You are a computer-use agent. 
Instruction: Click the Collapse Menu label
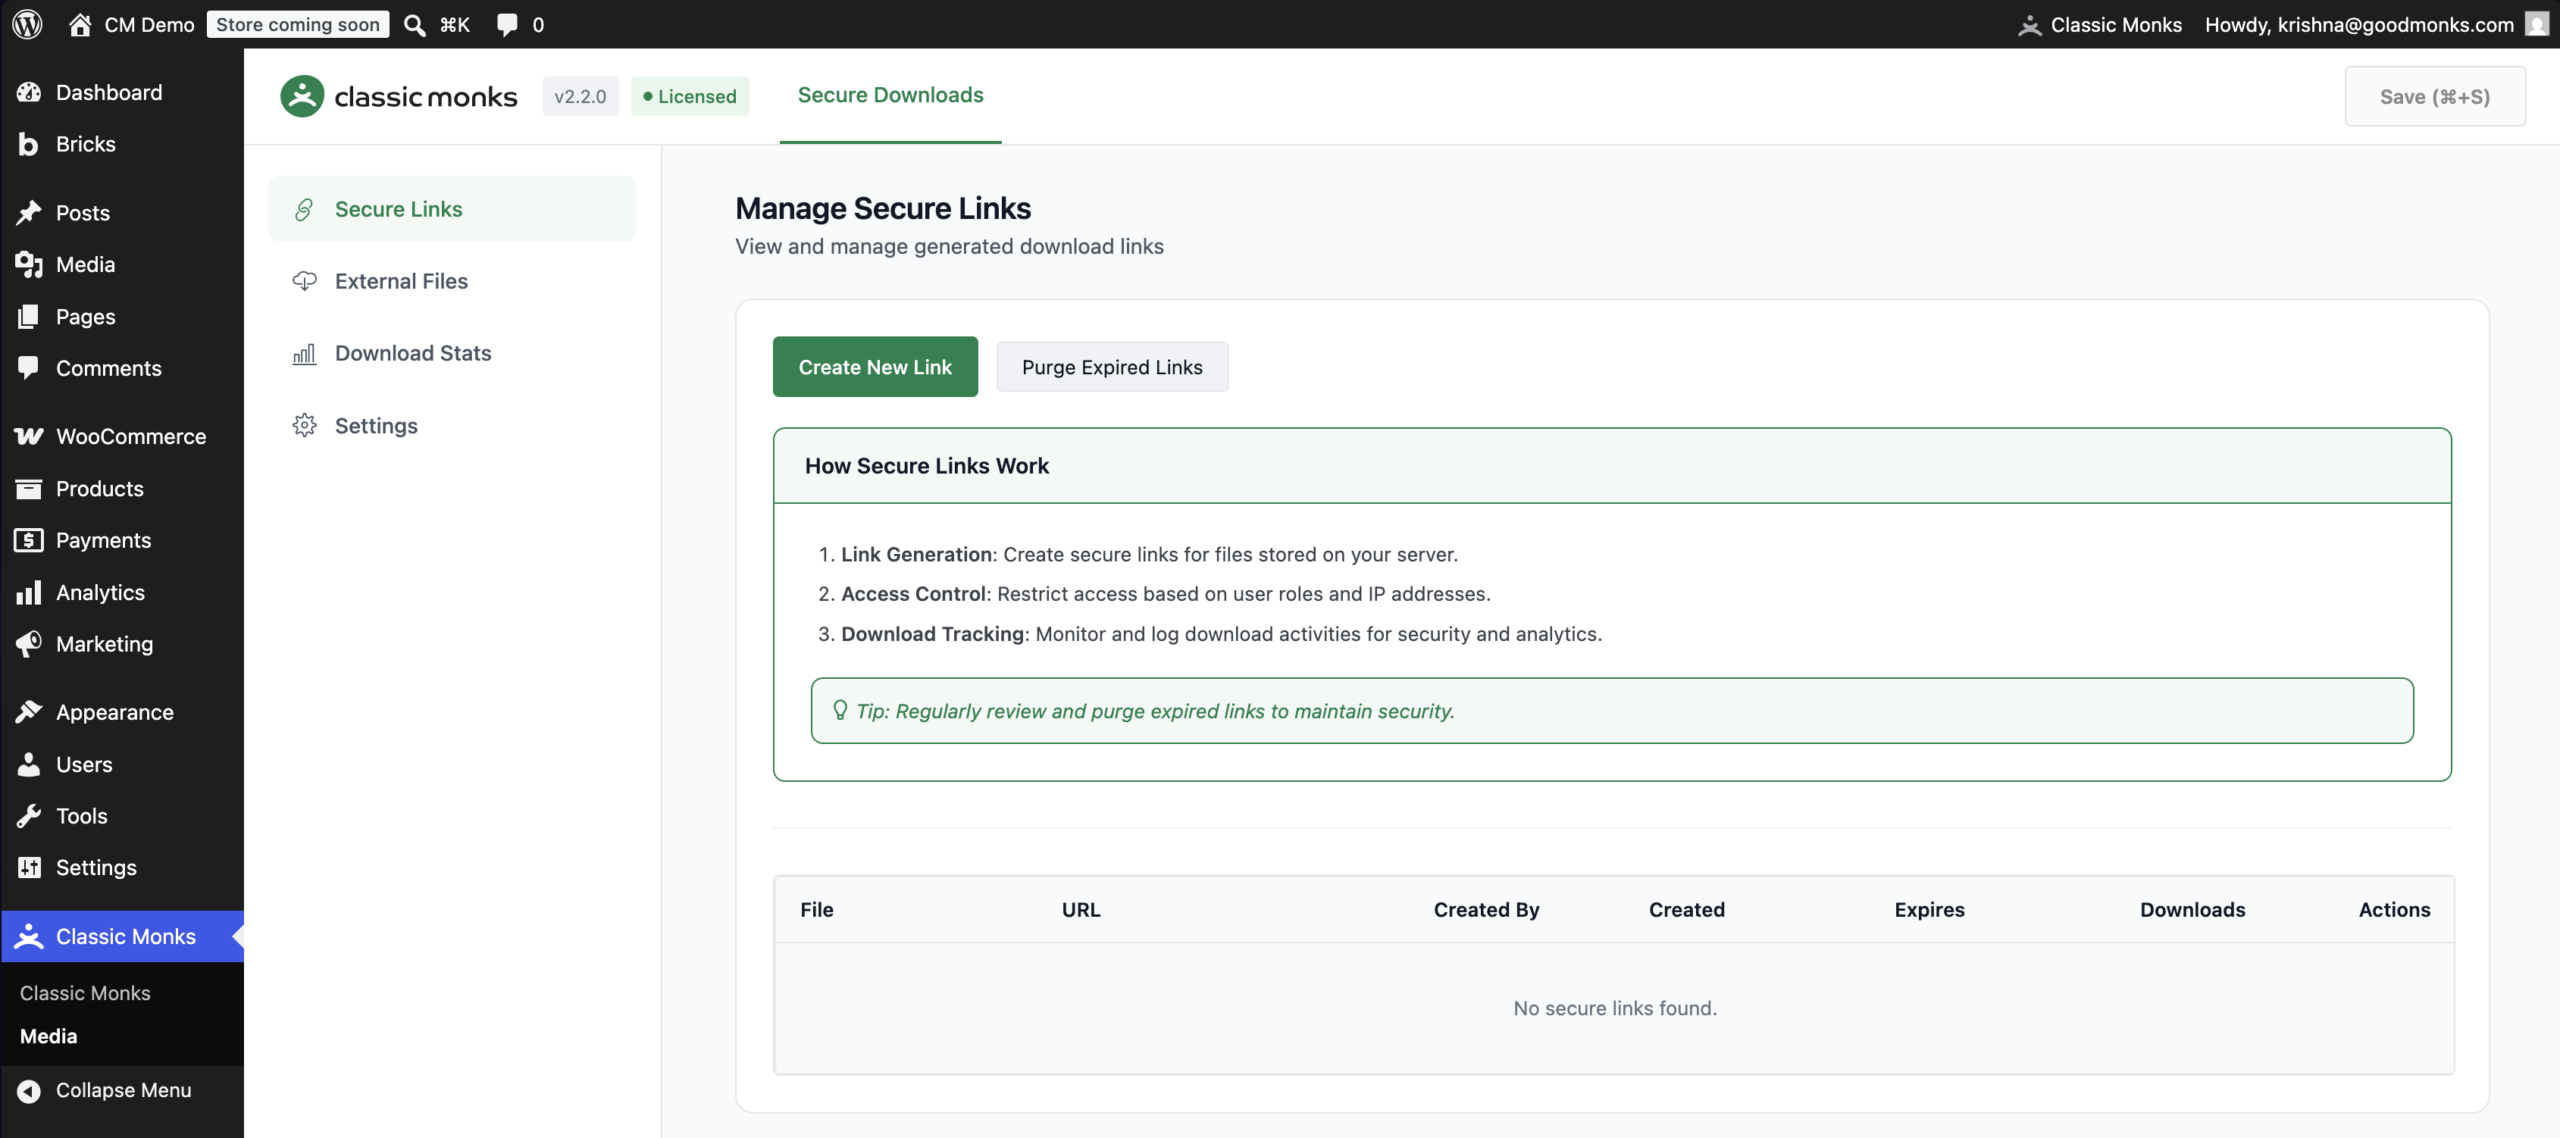(x=124, y=1090)
